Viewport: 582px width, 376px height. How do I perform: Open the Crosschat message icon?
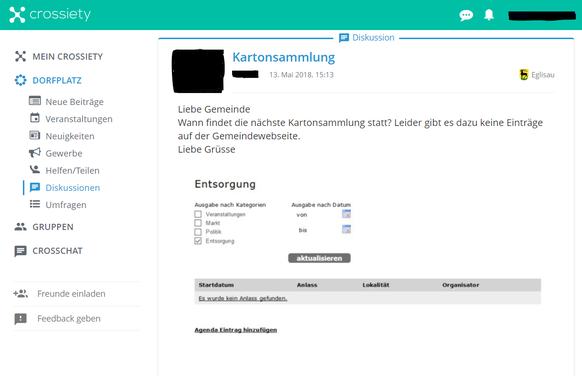point(20,251)
